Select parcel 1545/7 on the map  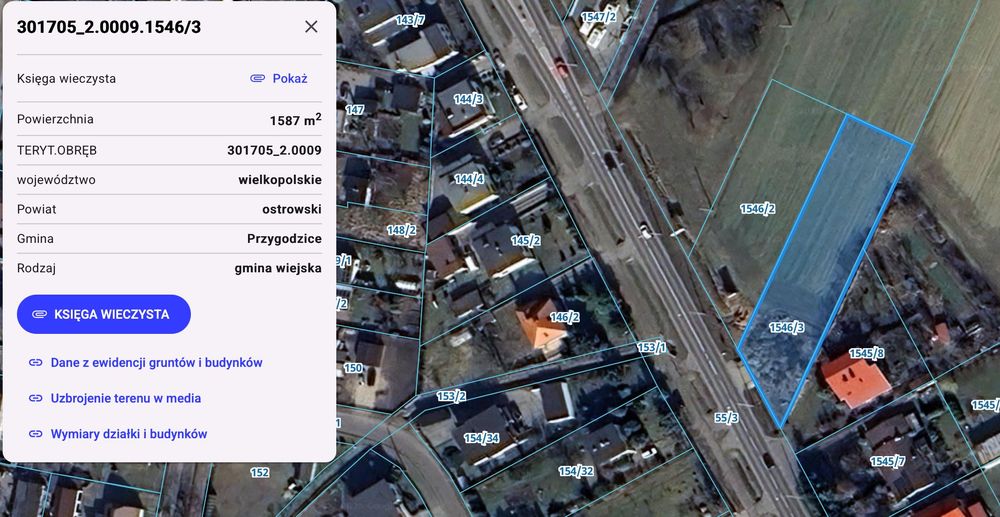887,462
